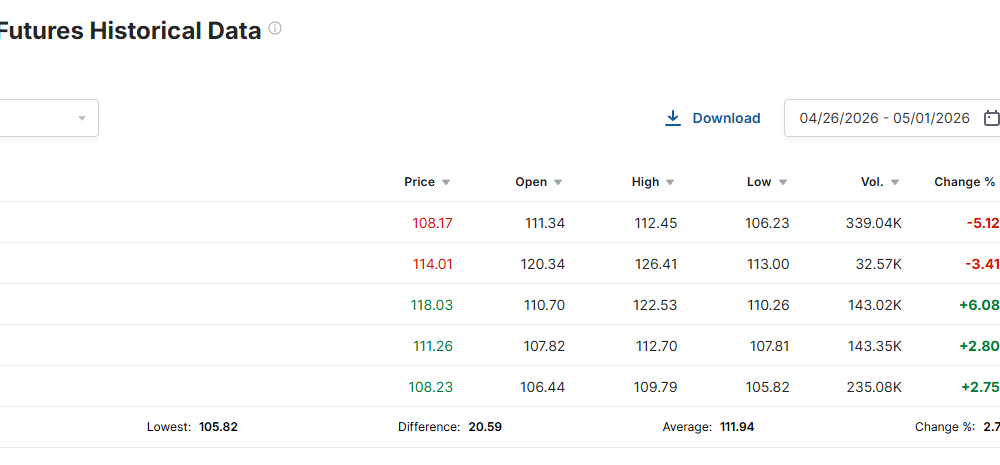Select change value +2.80
The width and height of the screenshot is (1000, 465).
978,346
